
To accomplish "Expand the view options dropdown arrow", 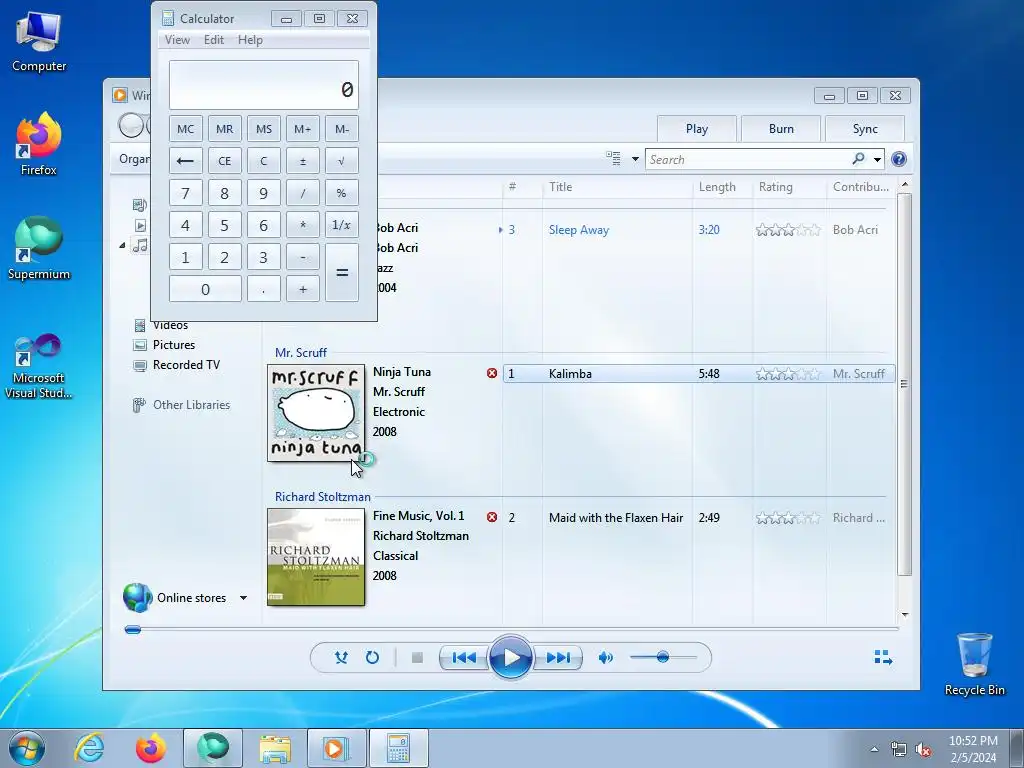I will point(635,159).
